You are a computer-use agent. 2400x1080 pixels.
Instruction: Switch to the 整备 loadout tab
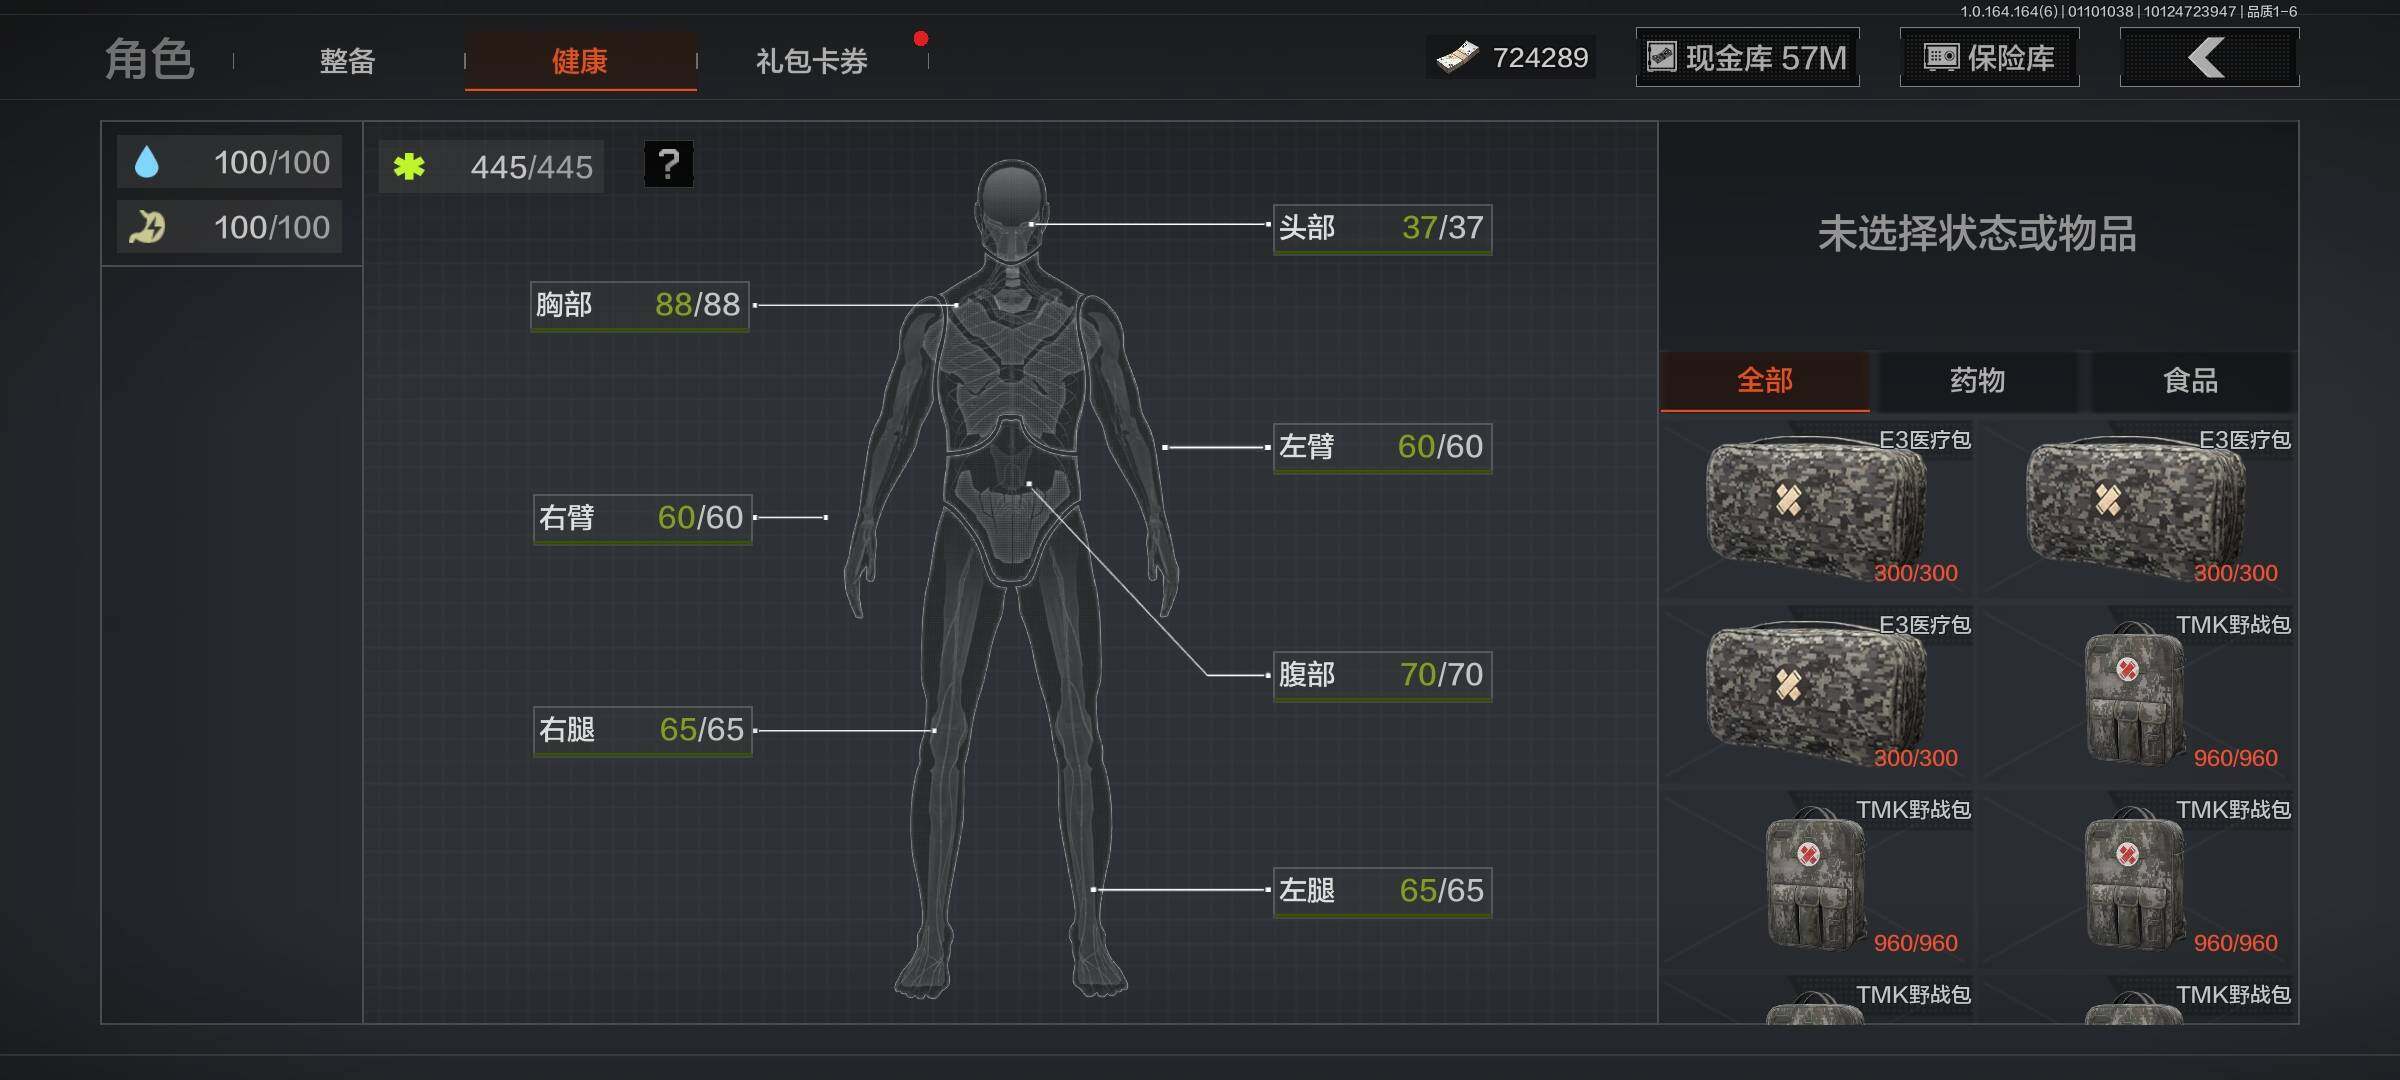pyautogui.click(x=347, y=62)
